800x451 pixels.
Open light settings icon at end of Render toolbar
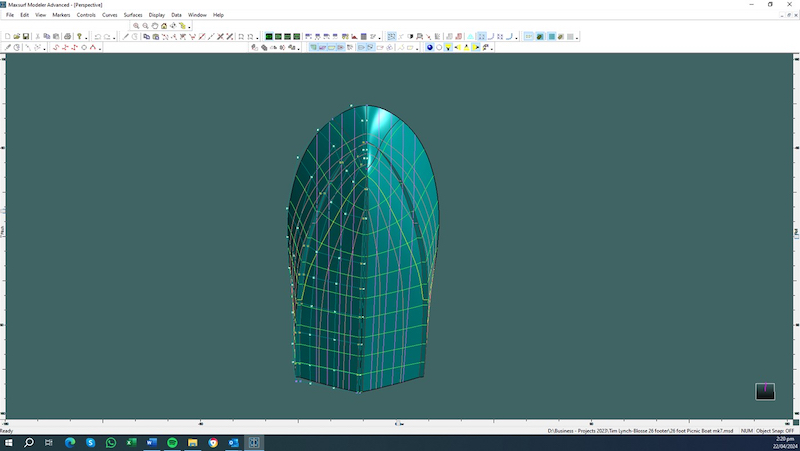485,47
